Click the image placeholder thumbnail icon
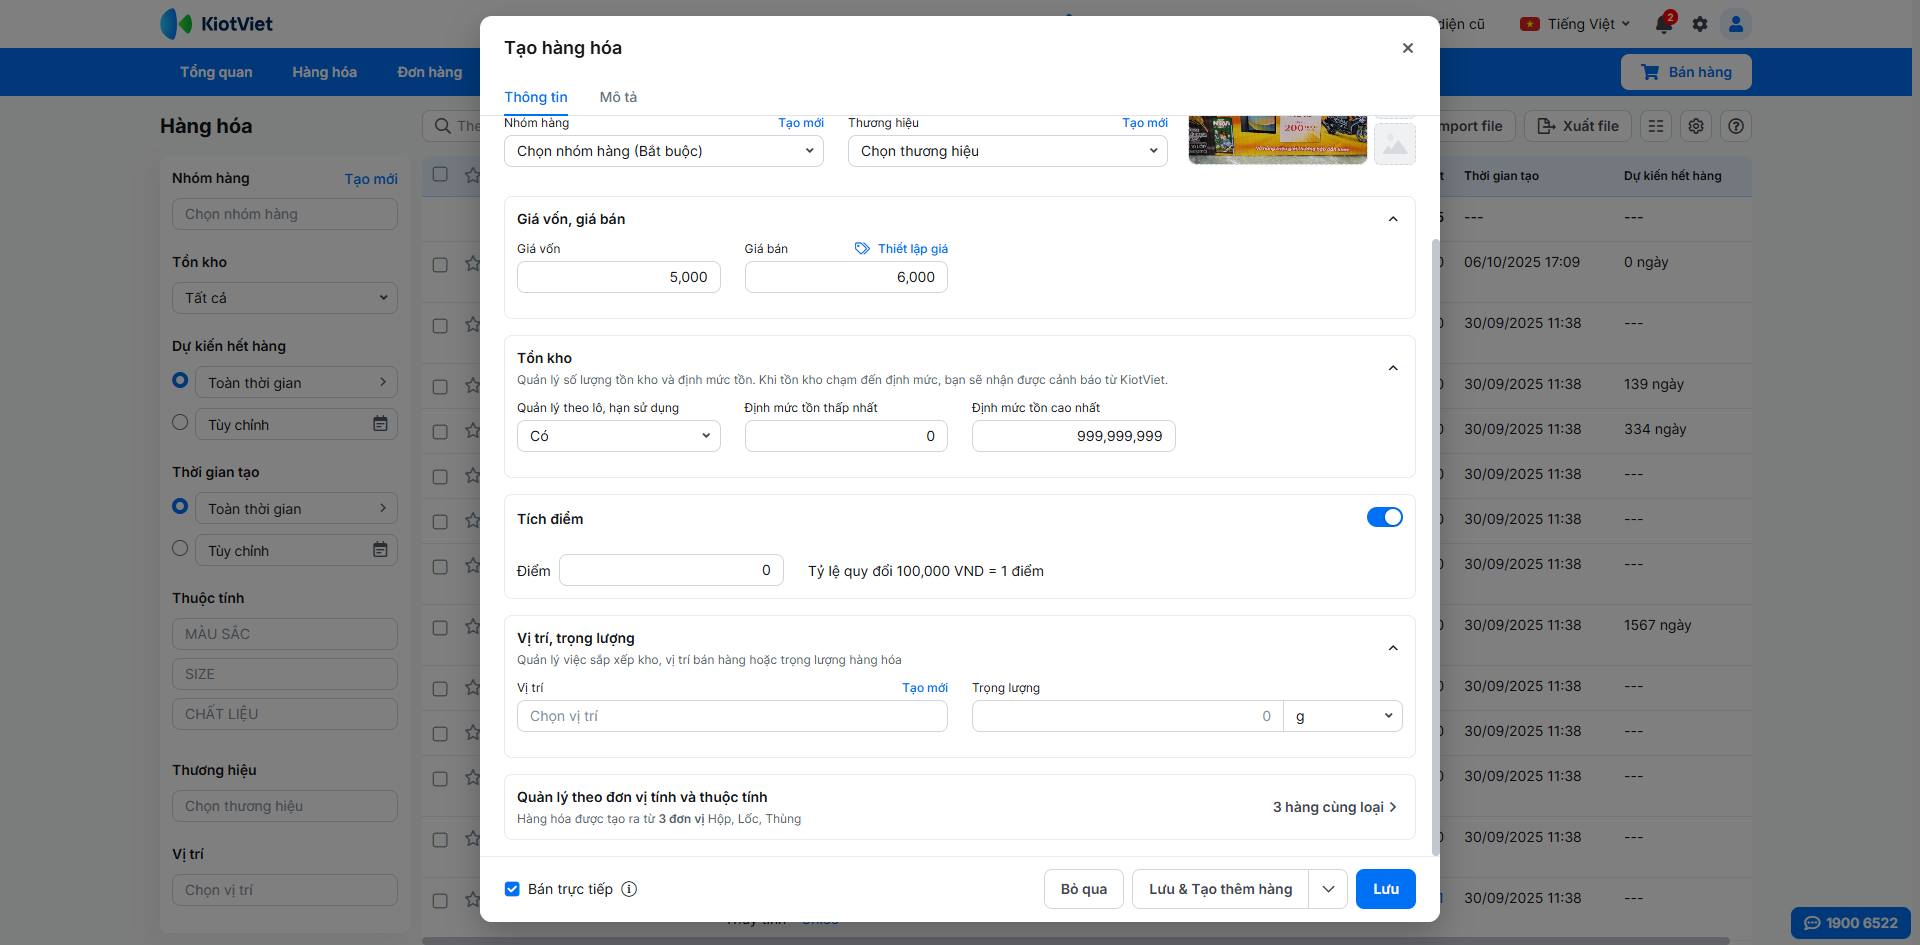 point(1394,145)
